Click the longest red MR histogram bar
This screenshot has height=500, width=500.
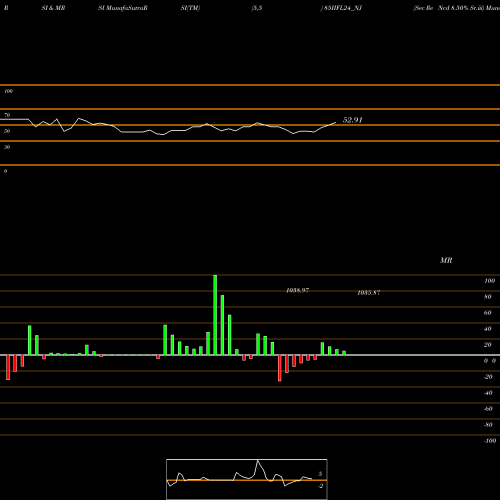(x=280, y=368)
